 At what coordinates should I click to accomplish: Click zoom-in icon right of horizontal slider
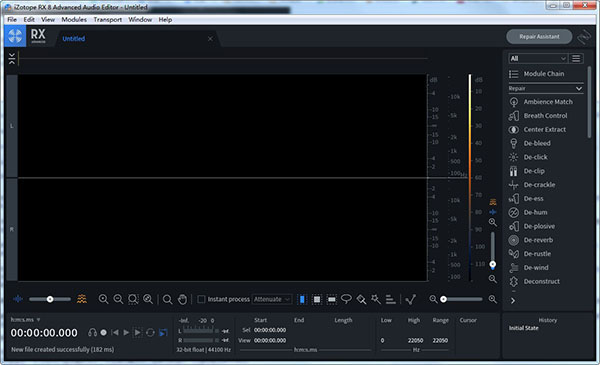pyautogui.click(x=493, y=299)
